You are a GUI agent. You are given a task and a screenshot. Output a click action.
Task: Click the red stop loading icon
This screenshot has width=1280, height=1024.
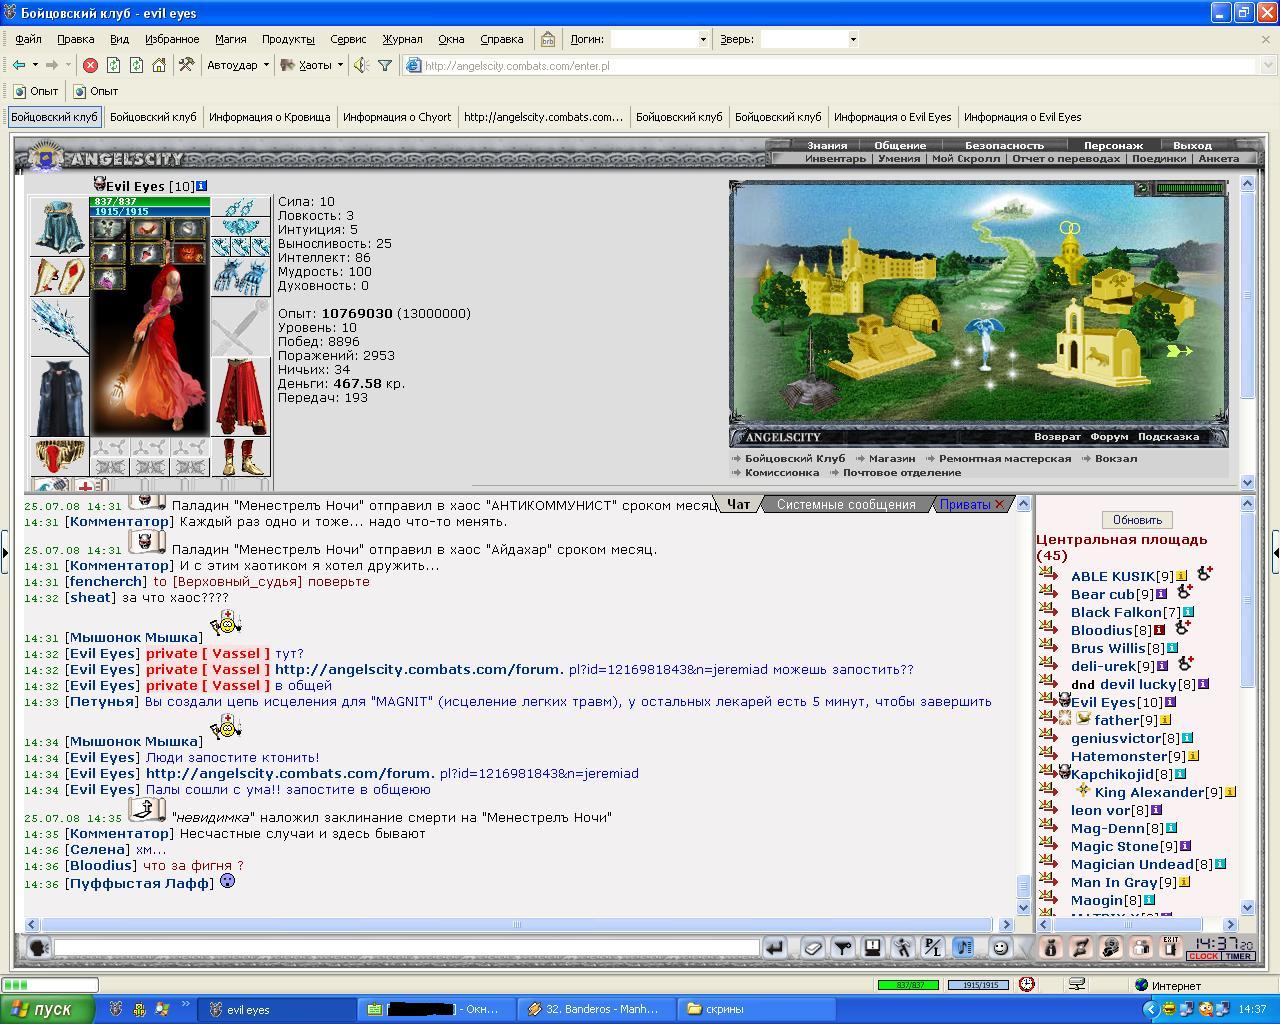tap(90, 65)
